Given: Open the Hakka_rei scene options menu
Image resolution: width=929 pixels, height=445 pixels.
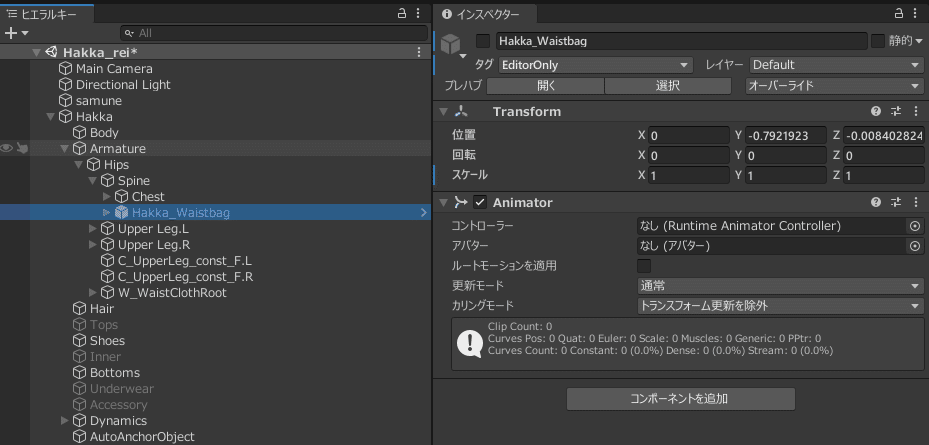Looking at the screenshot, I should [419, 52].
